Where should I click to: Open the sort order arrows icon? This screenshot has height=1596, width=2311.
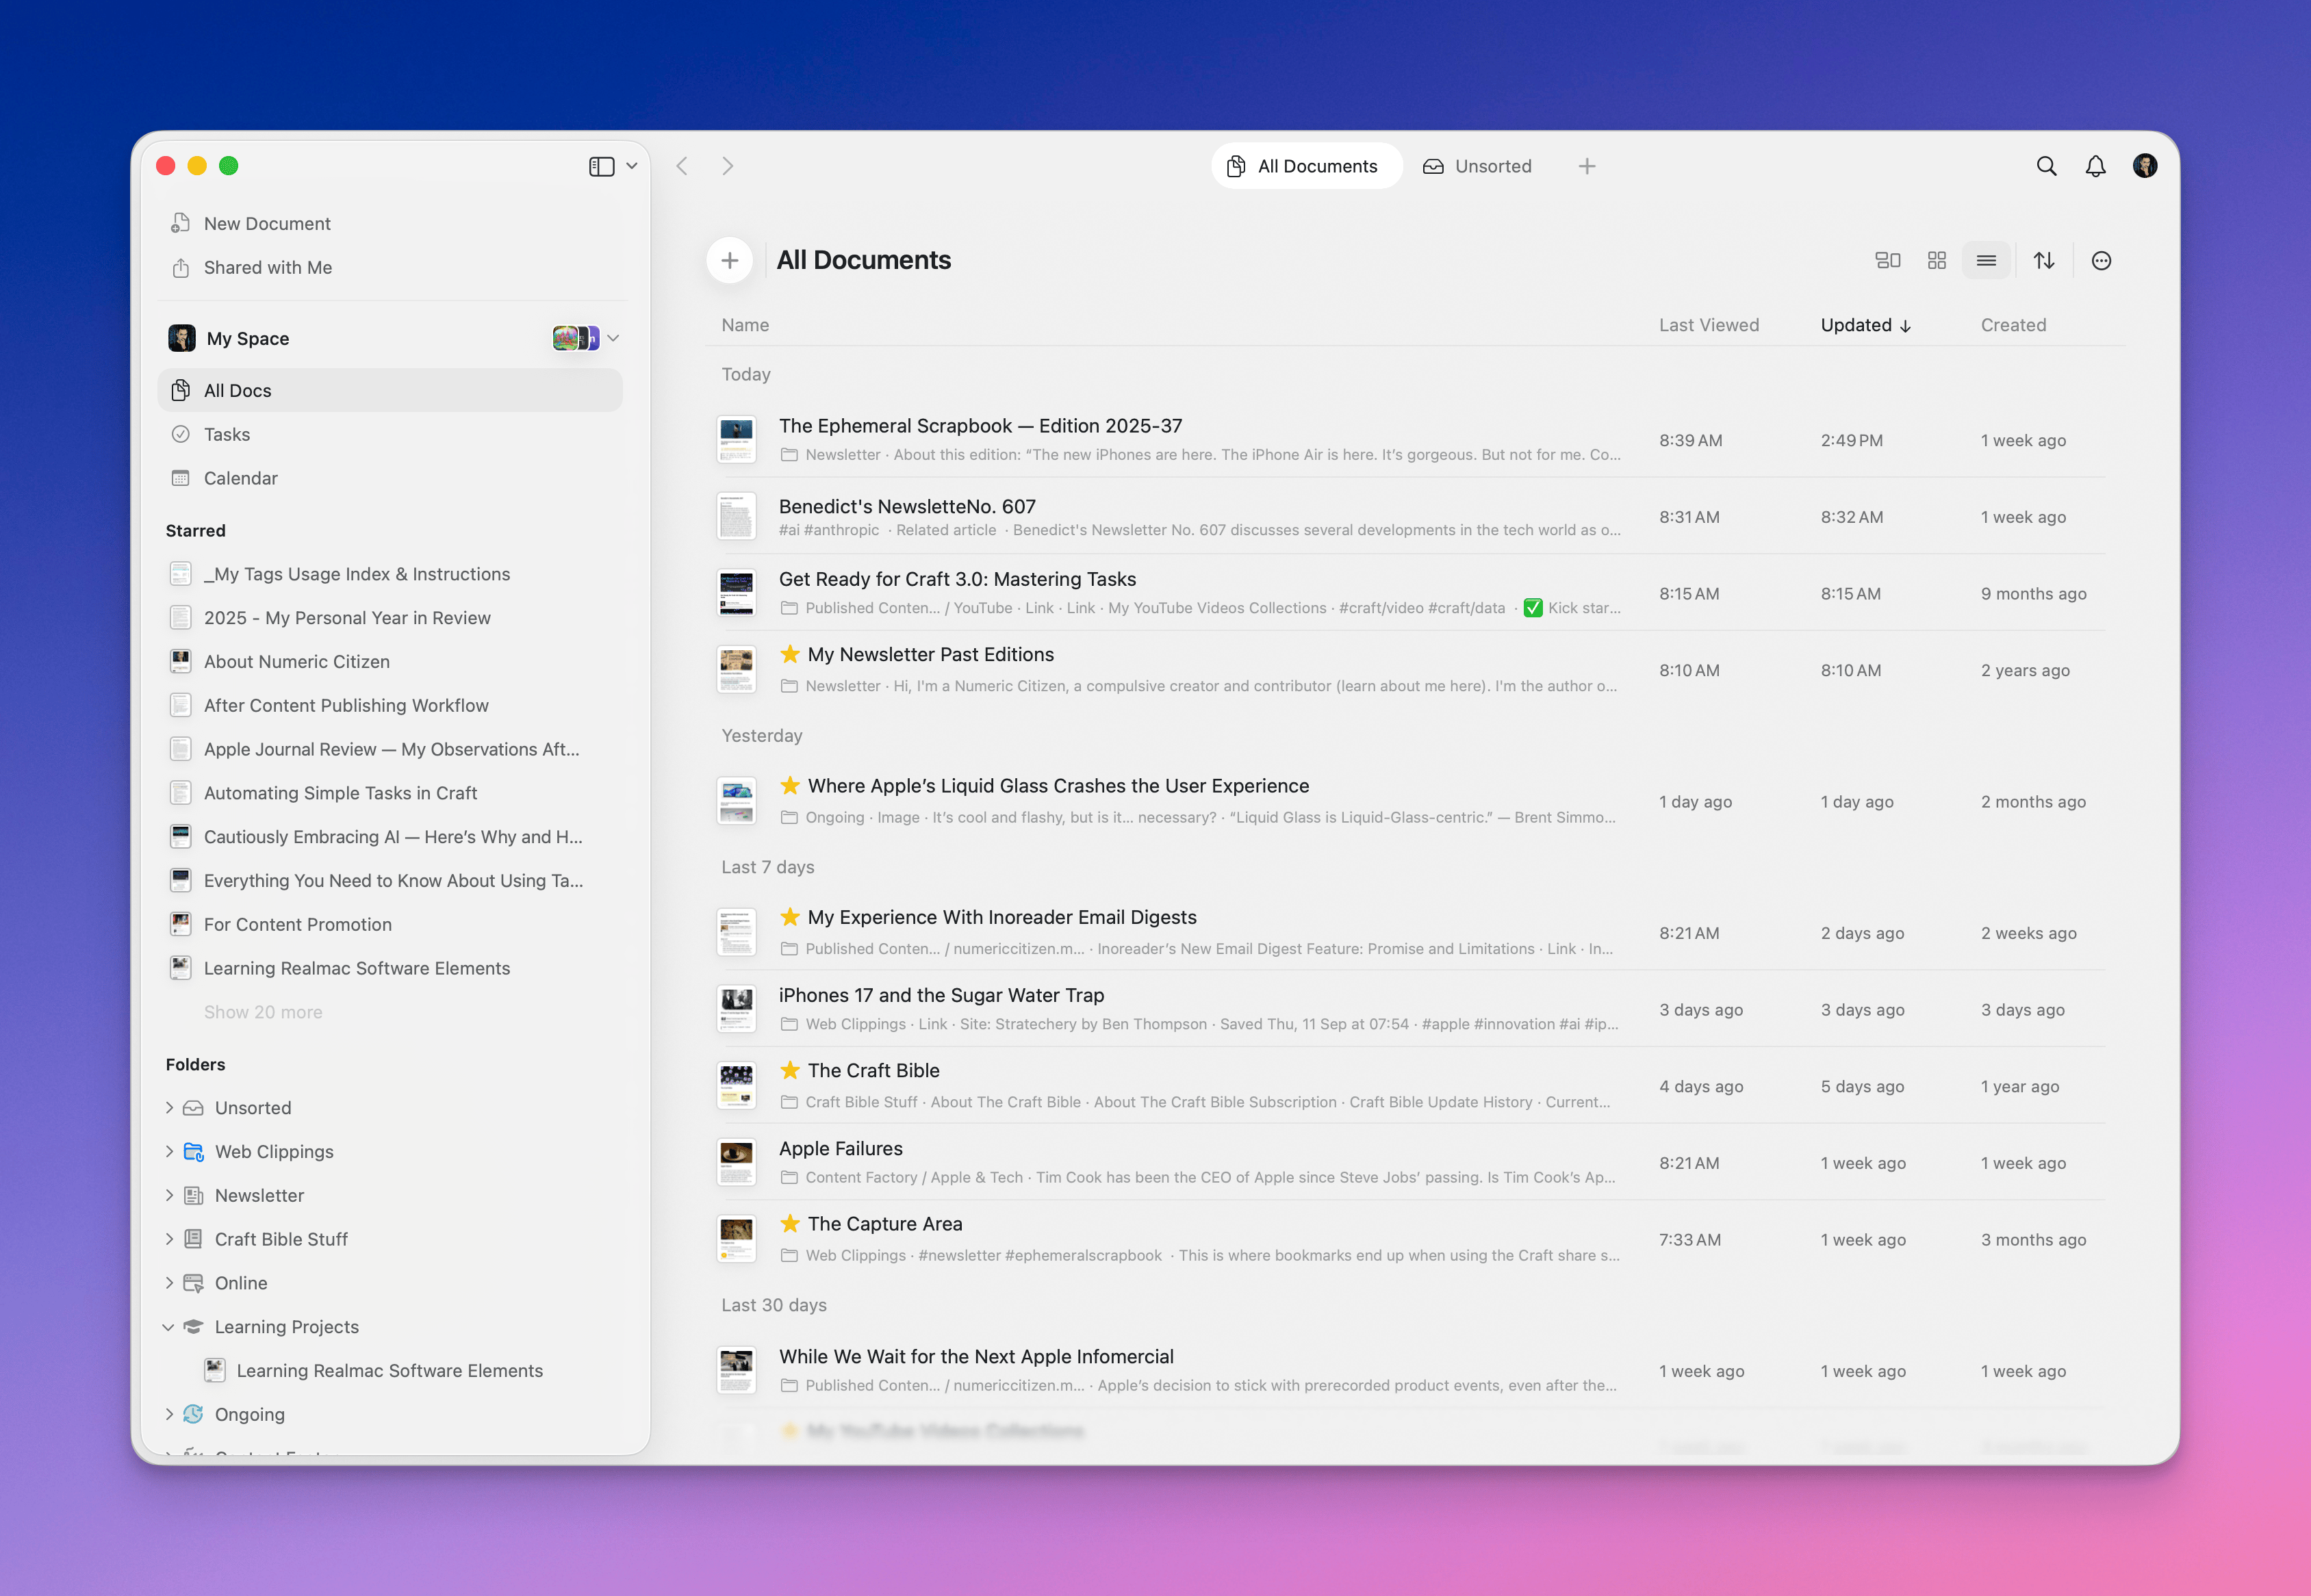[2044, 261]
